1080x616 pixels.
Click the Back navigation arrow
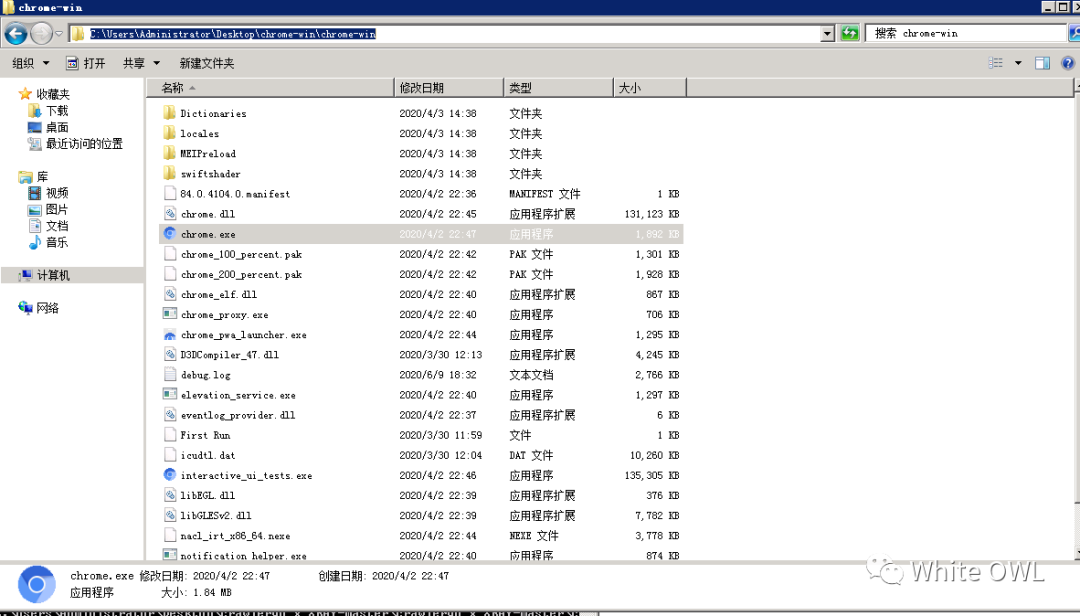(16, 33)
